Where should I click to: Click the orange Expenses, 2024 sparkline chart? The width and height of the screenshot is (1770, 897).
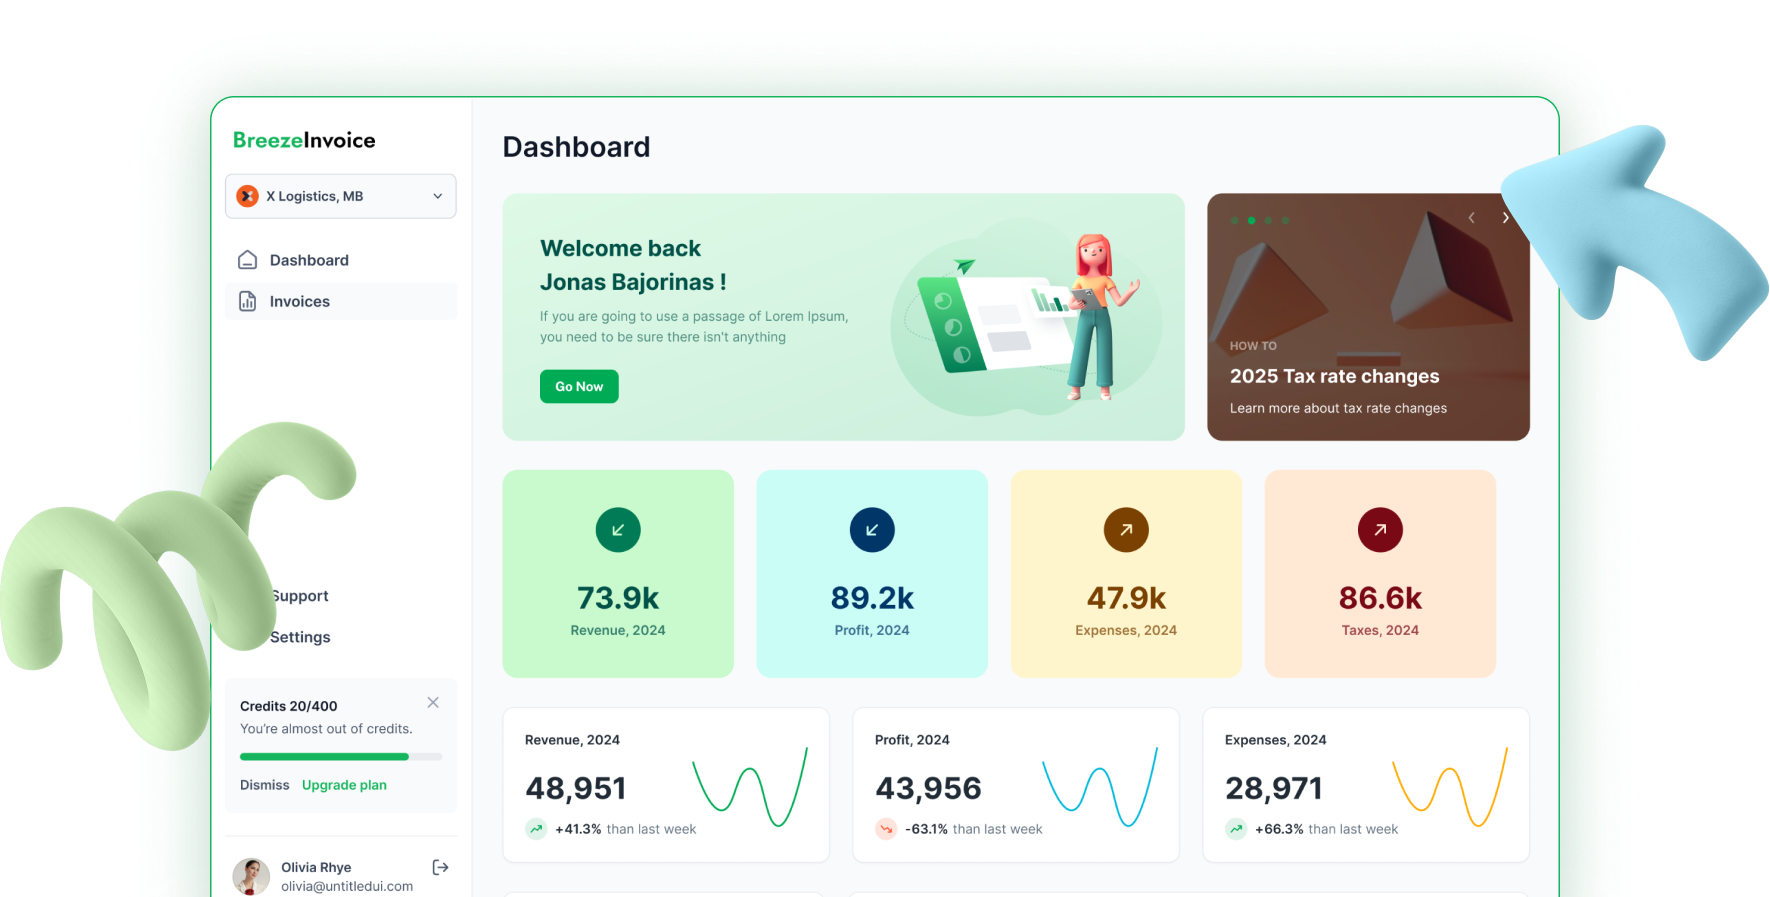[1450, 787]
